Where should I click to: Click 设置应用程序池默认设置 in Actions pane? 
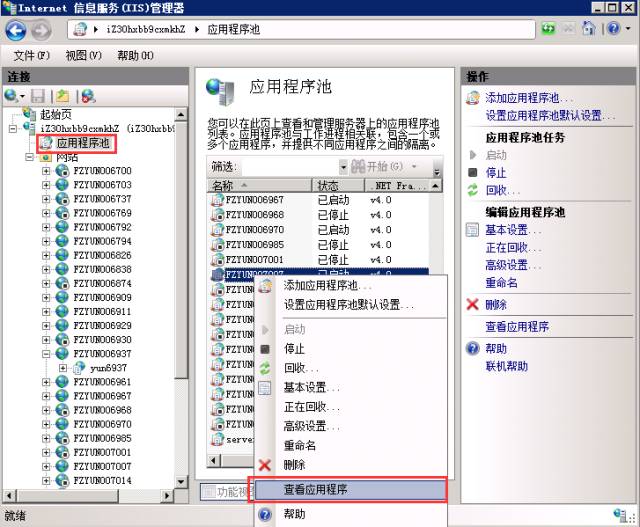549,116
